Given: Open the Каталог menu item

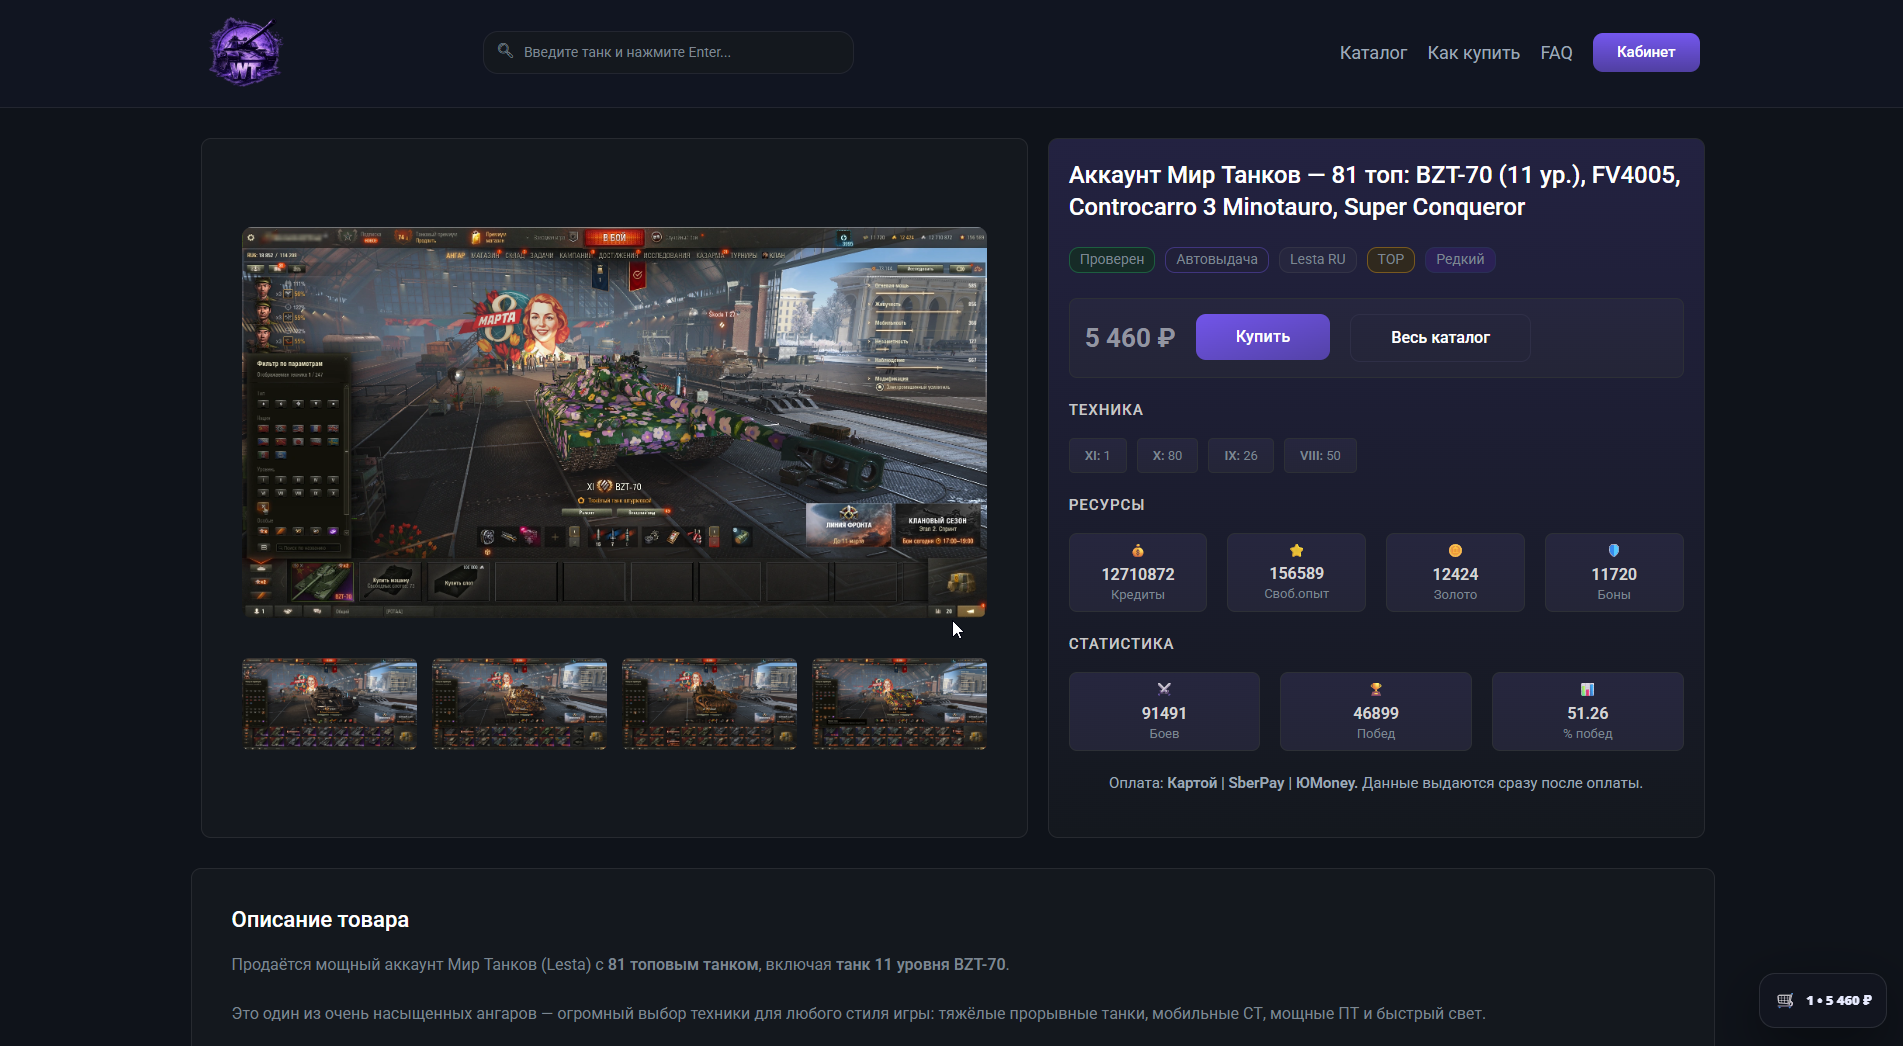Looking at the screenshot, I should [1373, 53].
